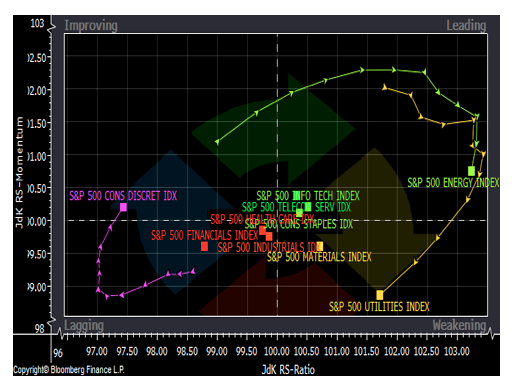Click the 103.00 x-axis tick value
The width and height of the screenshot is (516, 392).
click(x=457, y=351)
